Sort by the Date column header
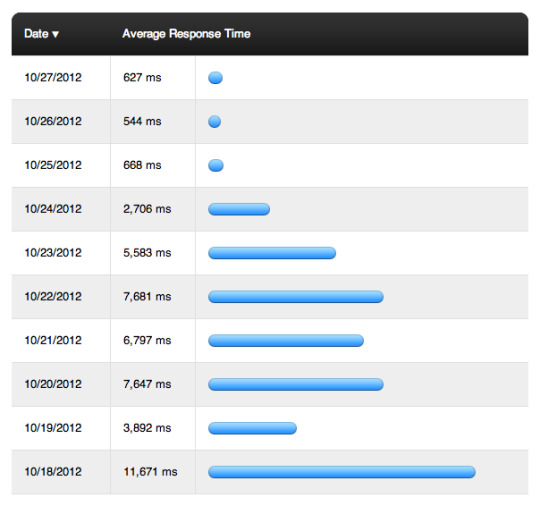 [37, 34]
